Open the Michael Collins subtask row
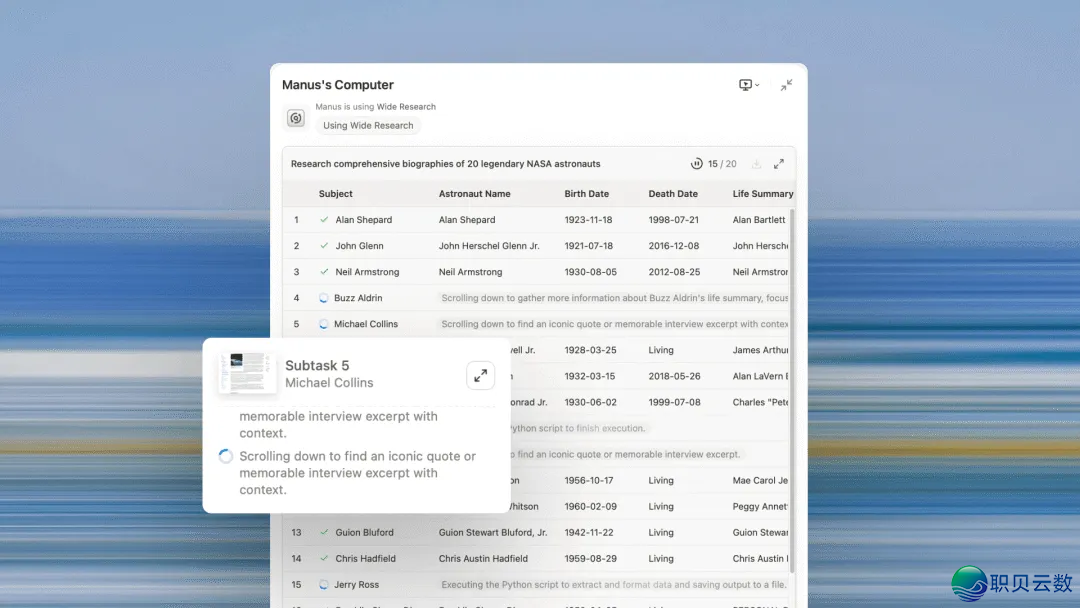The image size is (1080, 608). point(366,324)
